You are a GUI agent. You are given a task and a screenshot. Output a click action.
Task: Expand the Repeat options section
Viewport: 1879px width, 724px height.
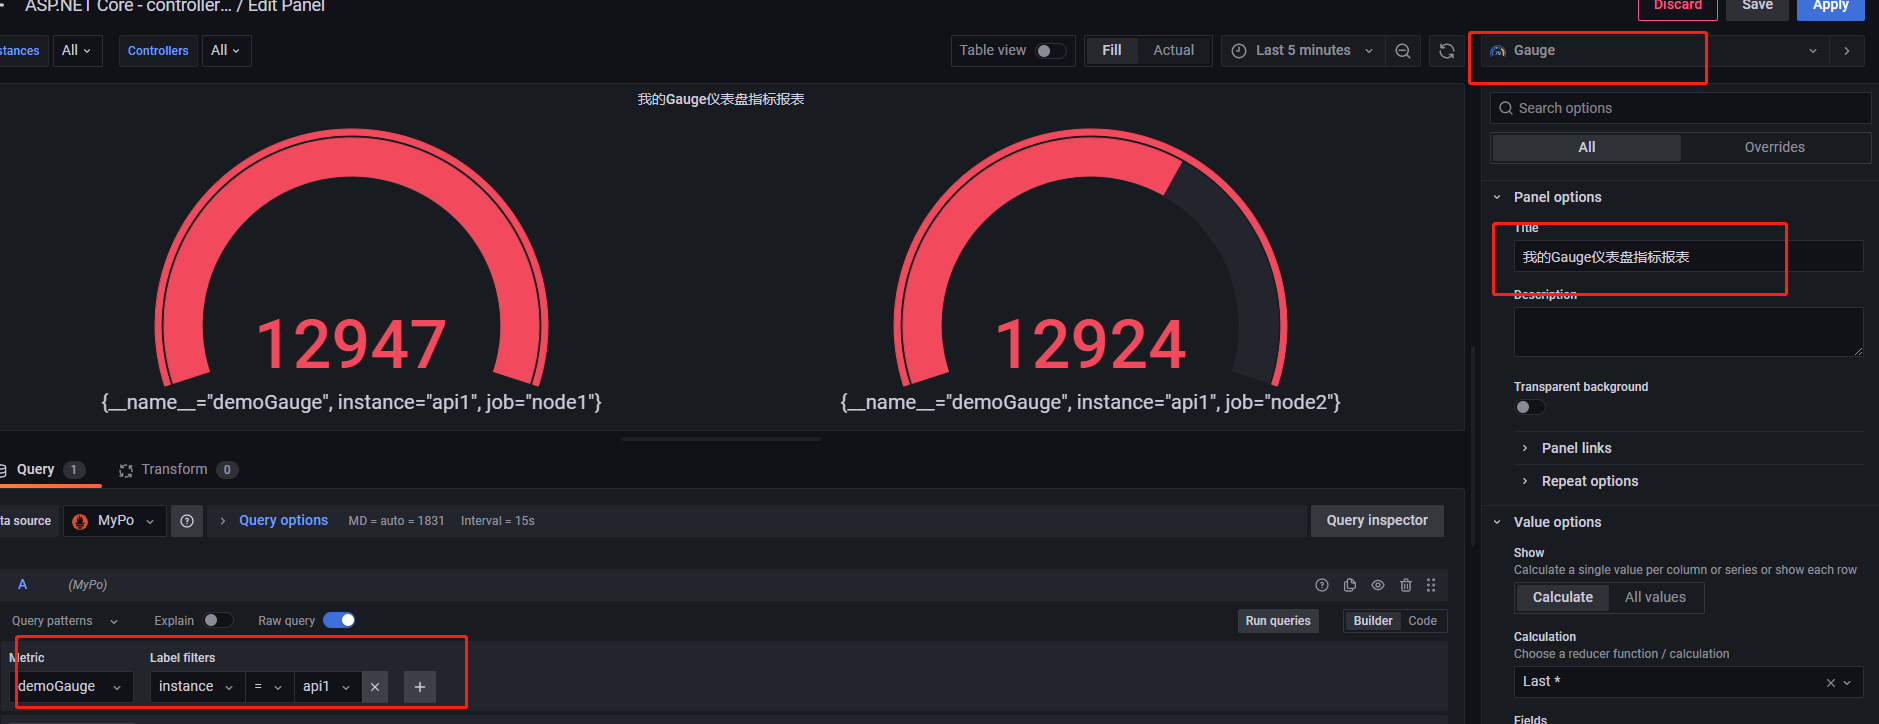[1589, 481]
